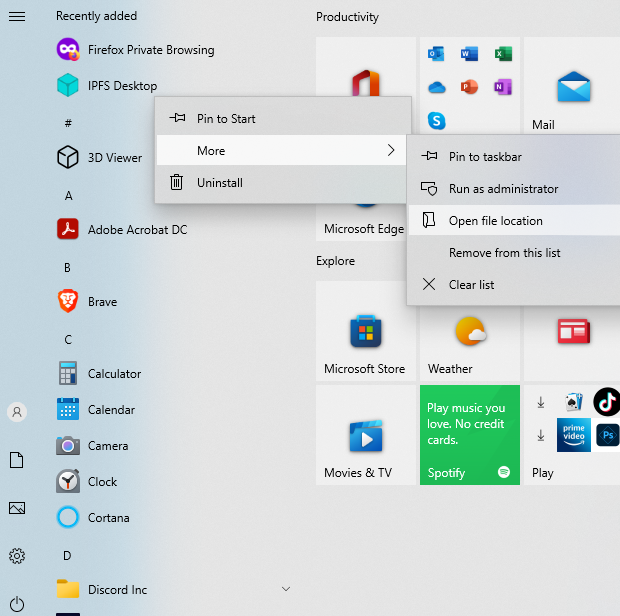Select Pin to taskbar
Screen dimensions: 620x616
click(x=514, y=157)
